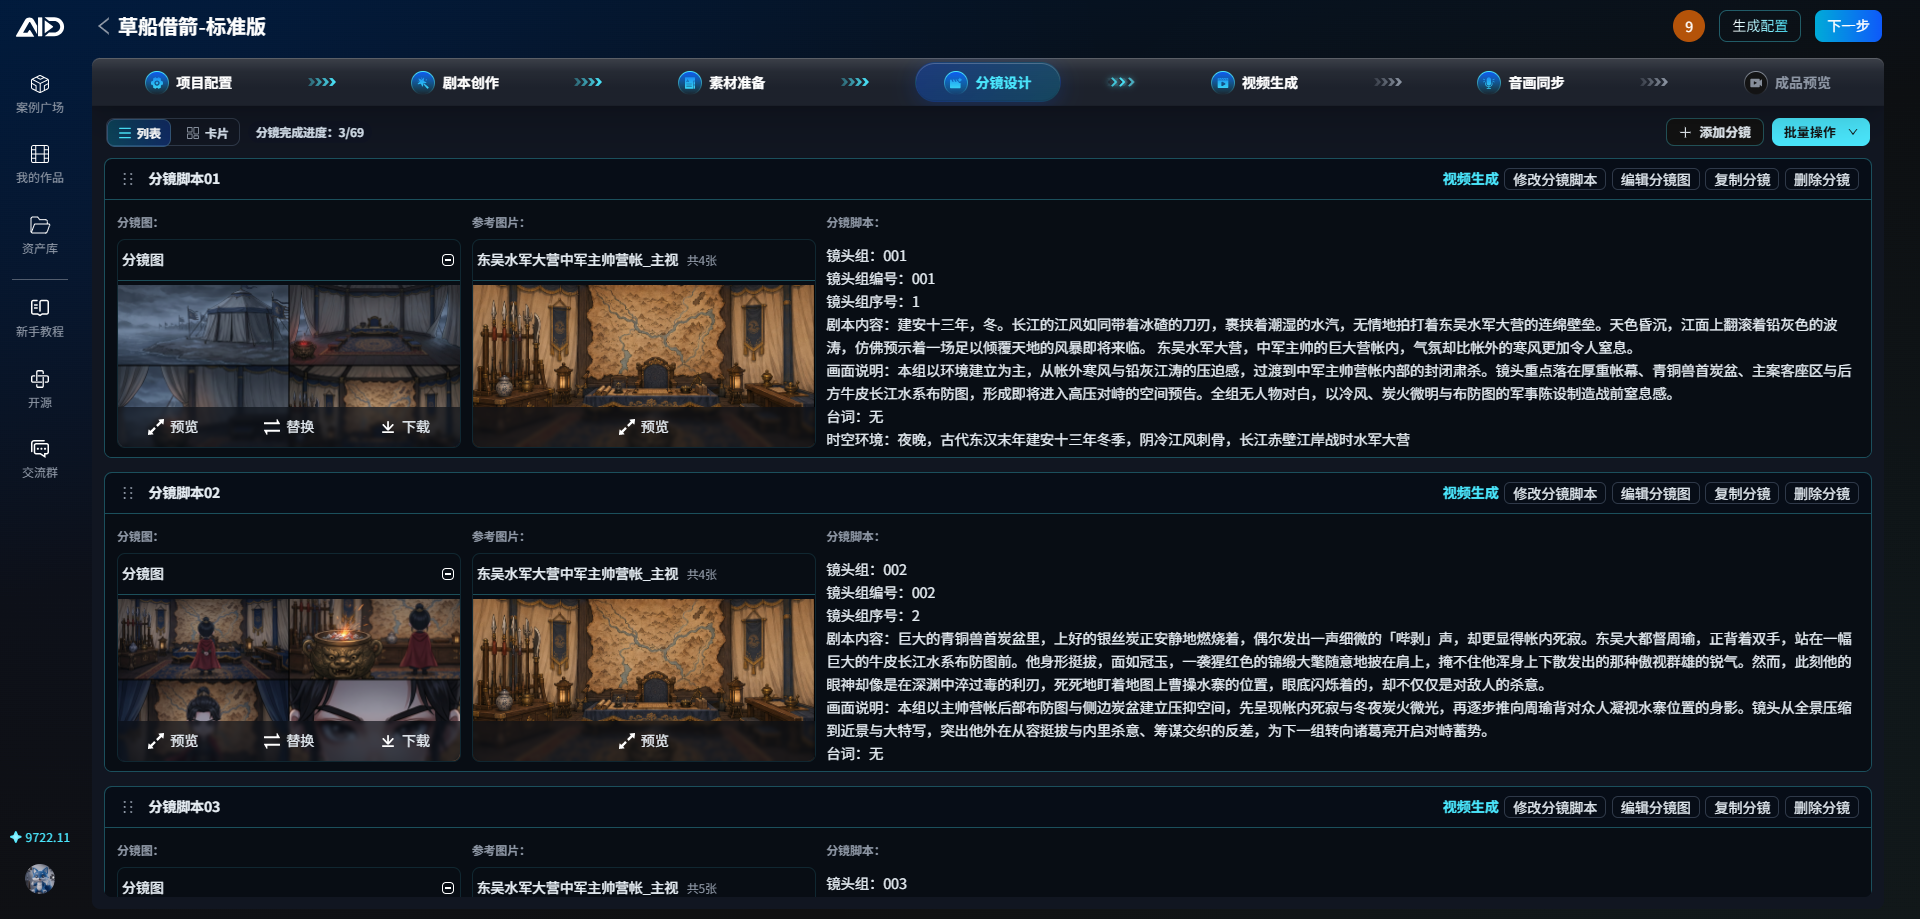
Task: Open reference image thumbnail in 分镜脚本01
Action: 643,345
